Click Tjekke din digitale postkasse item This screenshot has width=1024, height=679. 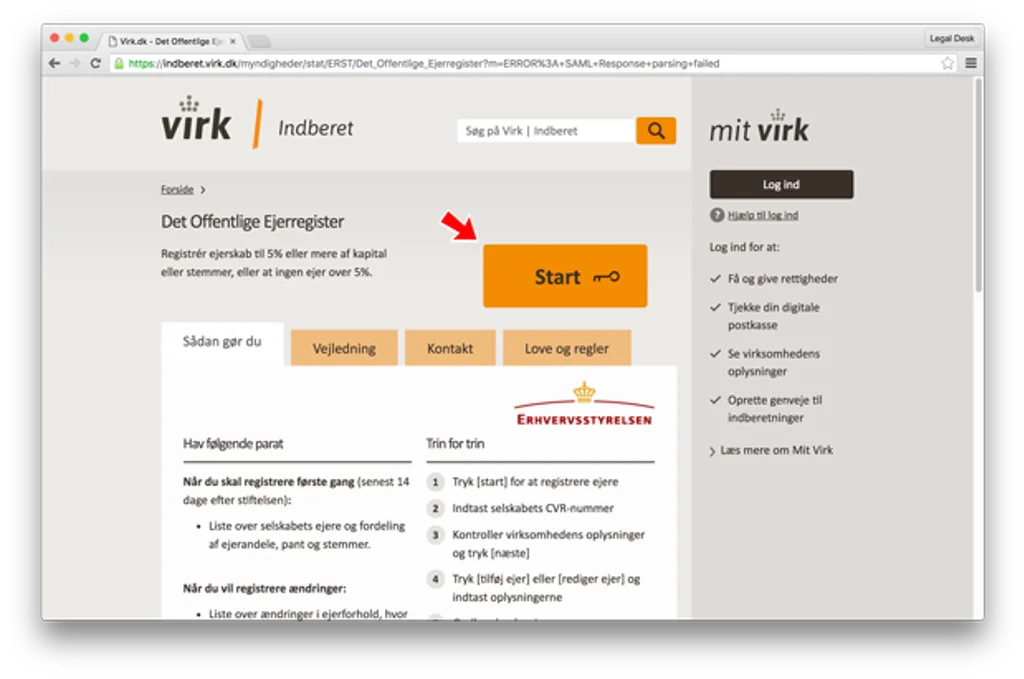(773, 316)
